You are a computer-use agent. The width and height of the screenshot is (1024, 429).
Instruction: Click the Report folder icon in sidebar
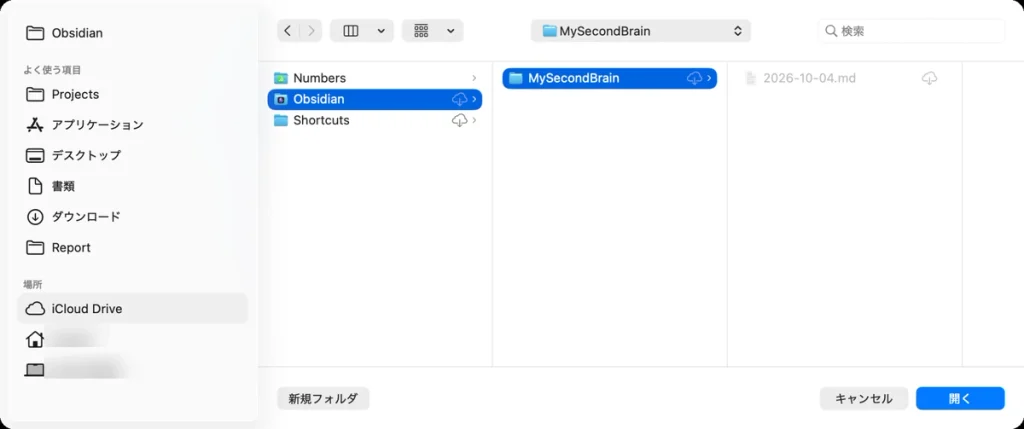point(35,247)
